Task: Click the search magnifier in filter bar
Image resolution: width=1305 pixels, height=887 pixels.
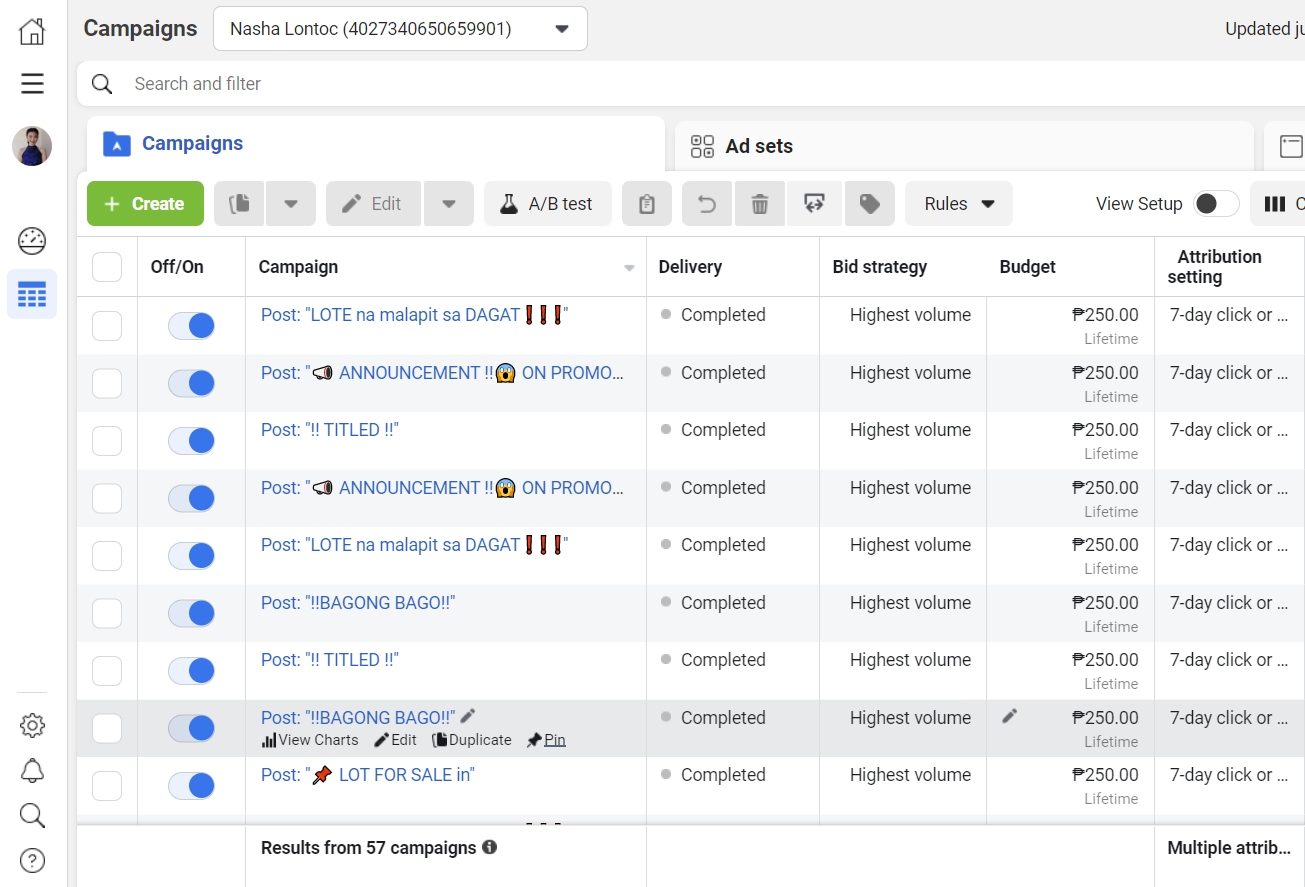Action: pos(102,84)
